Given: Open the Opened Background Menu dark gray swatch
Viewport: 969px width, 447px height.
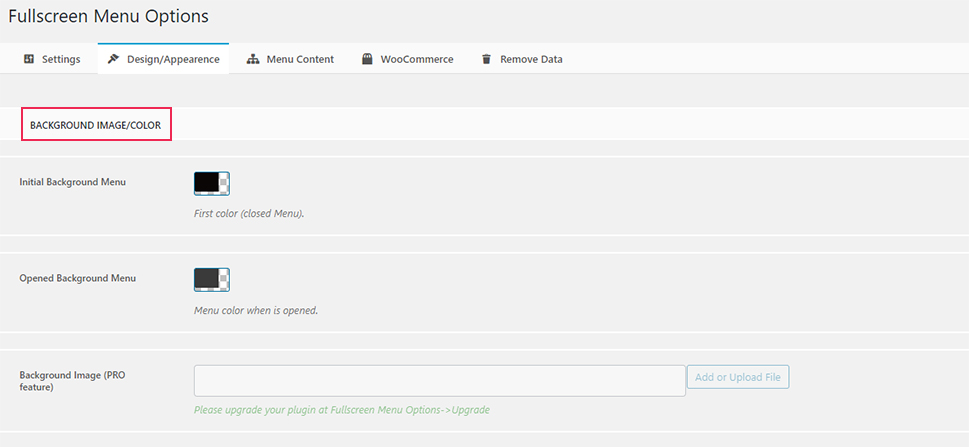Looking at the screenshot, I should 206,279.
